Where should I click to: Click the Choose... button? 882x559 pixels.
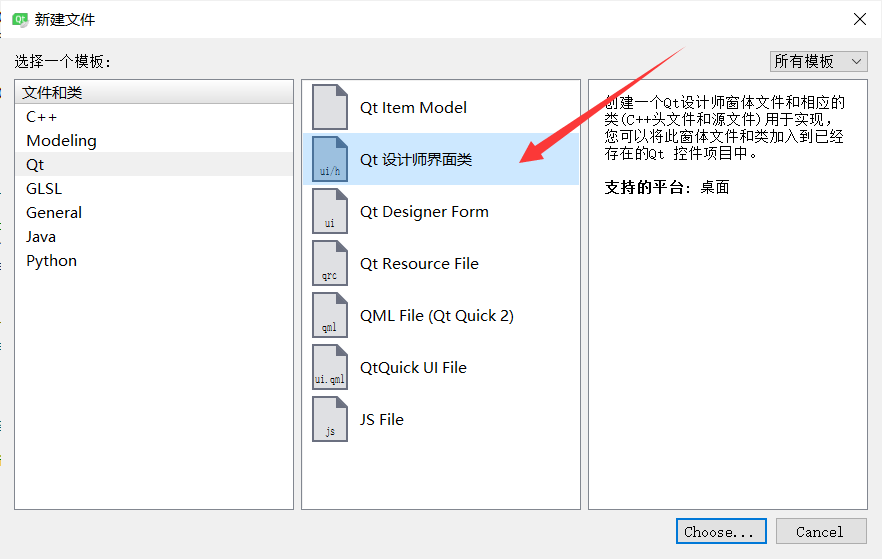click(x=721, y=531)
